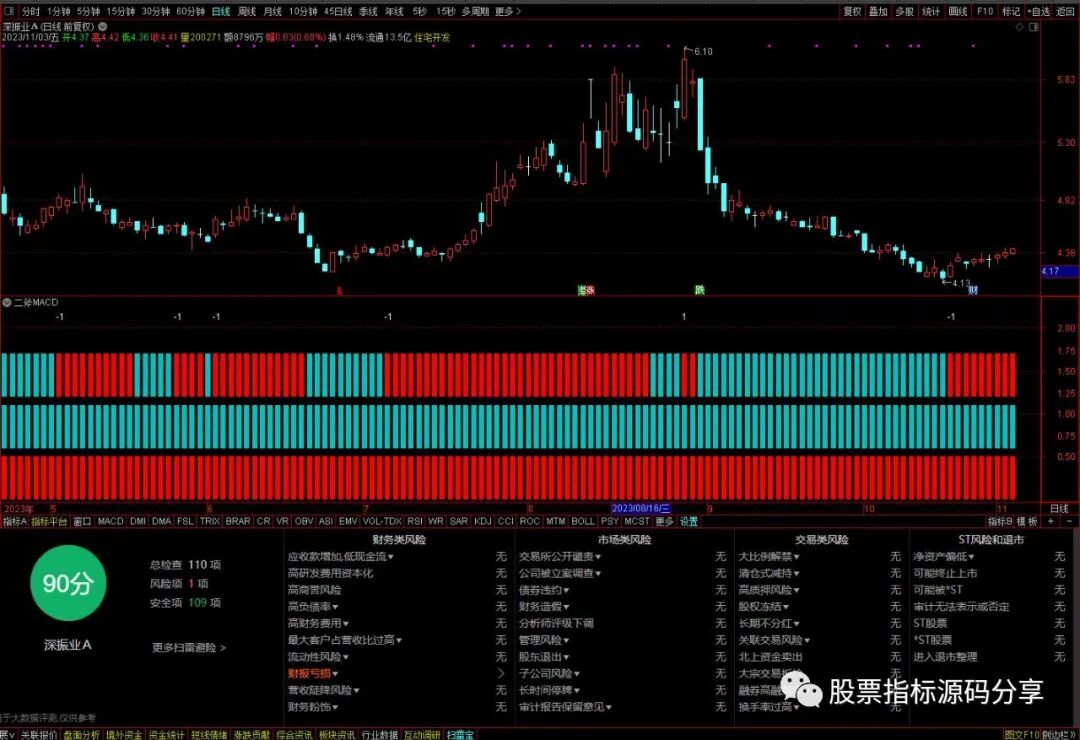This screenshot has height=740, width=1080.
Task: Open 设置 in the indicator bar
Action: click(689, 522)
